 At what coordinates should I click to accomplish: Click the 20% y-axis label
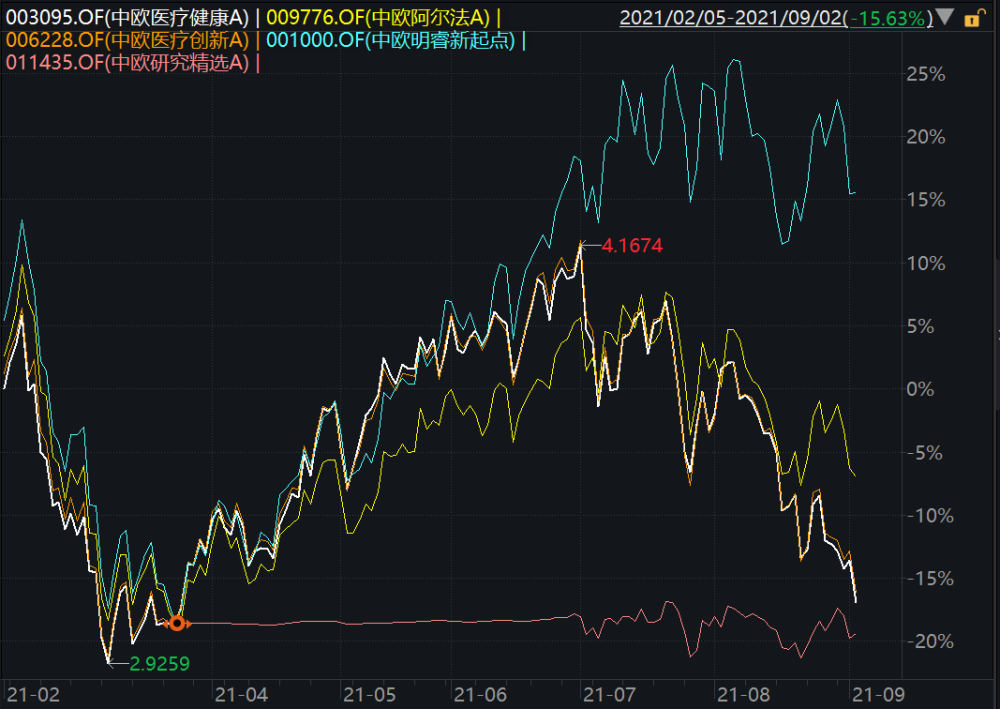point(925,137)
